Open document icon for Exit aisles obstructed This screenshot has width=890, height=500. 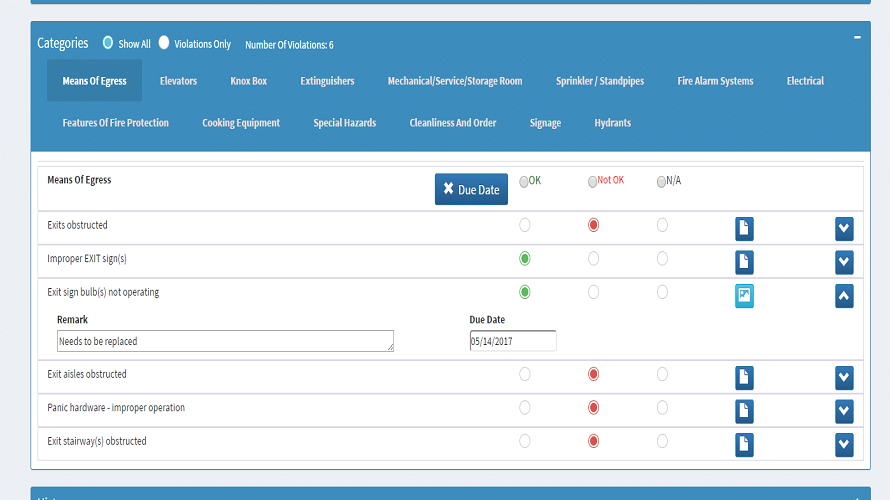click(744, 377)
